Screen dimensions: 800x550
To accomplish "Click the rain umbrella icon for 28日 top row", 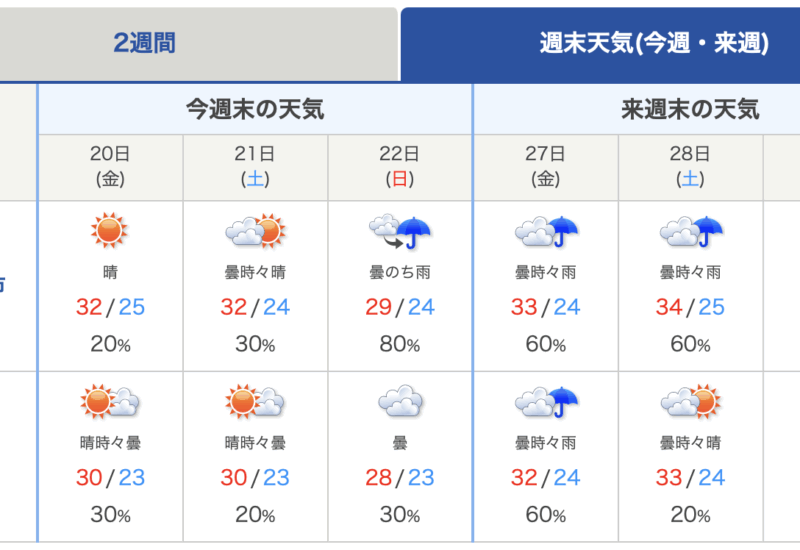I will tap(691, 232).
